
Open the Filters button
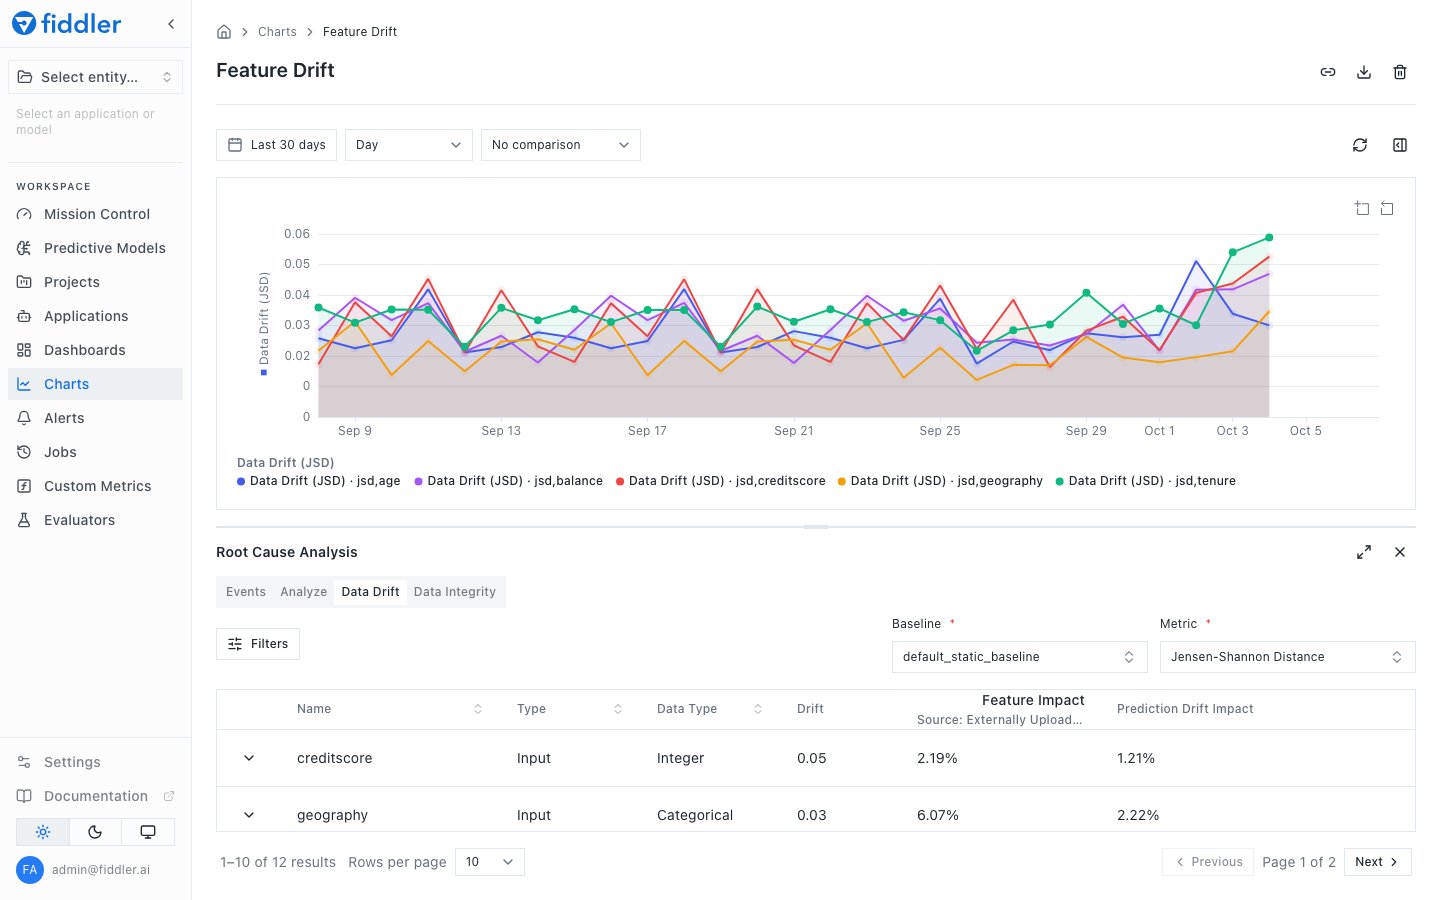point(258,644)
